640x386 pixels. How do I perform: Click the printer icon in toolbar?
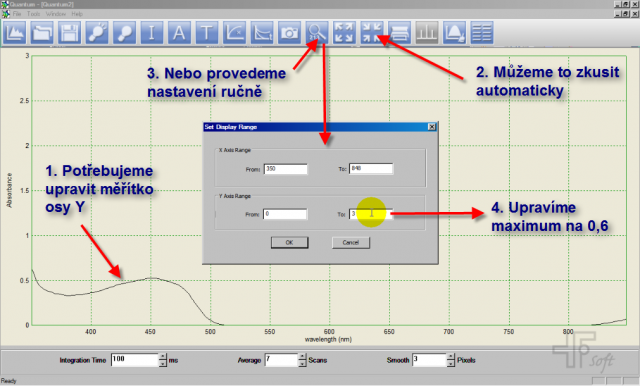(x=400, y=33)
